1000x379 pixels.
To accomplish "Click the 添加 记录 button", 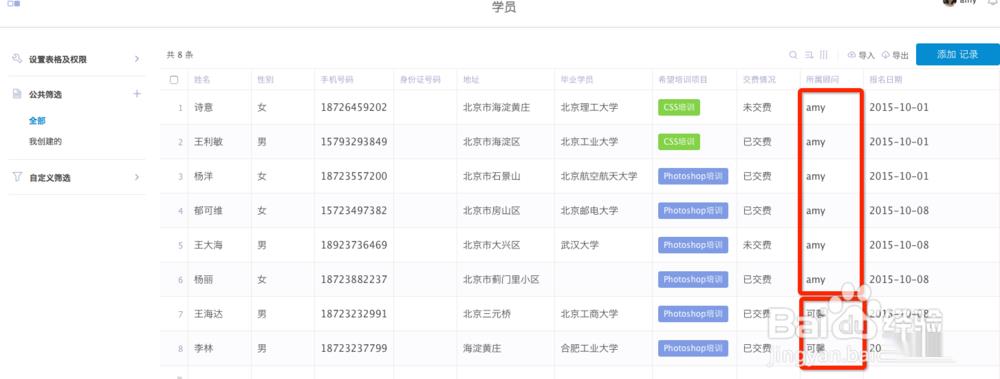I will click(957, 55).
